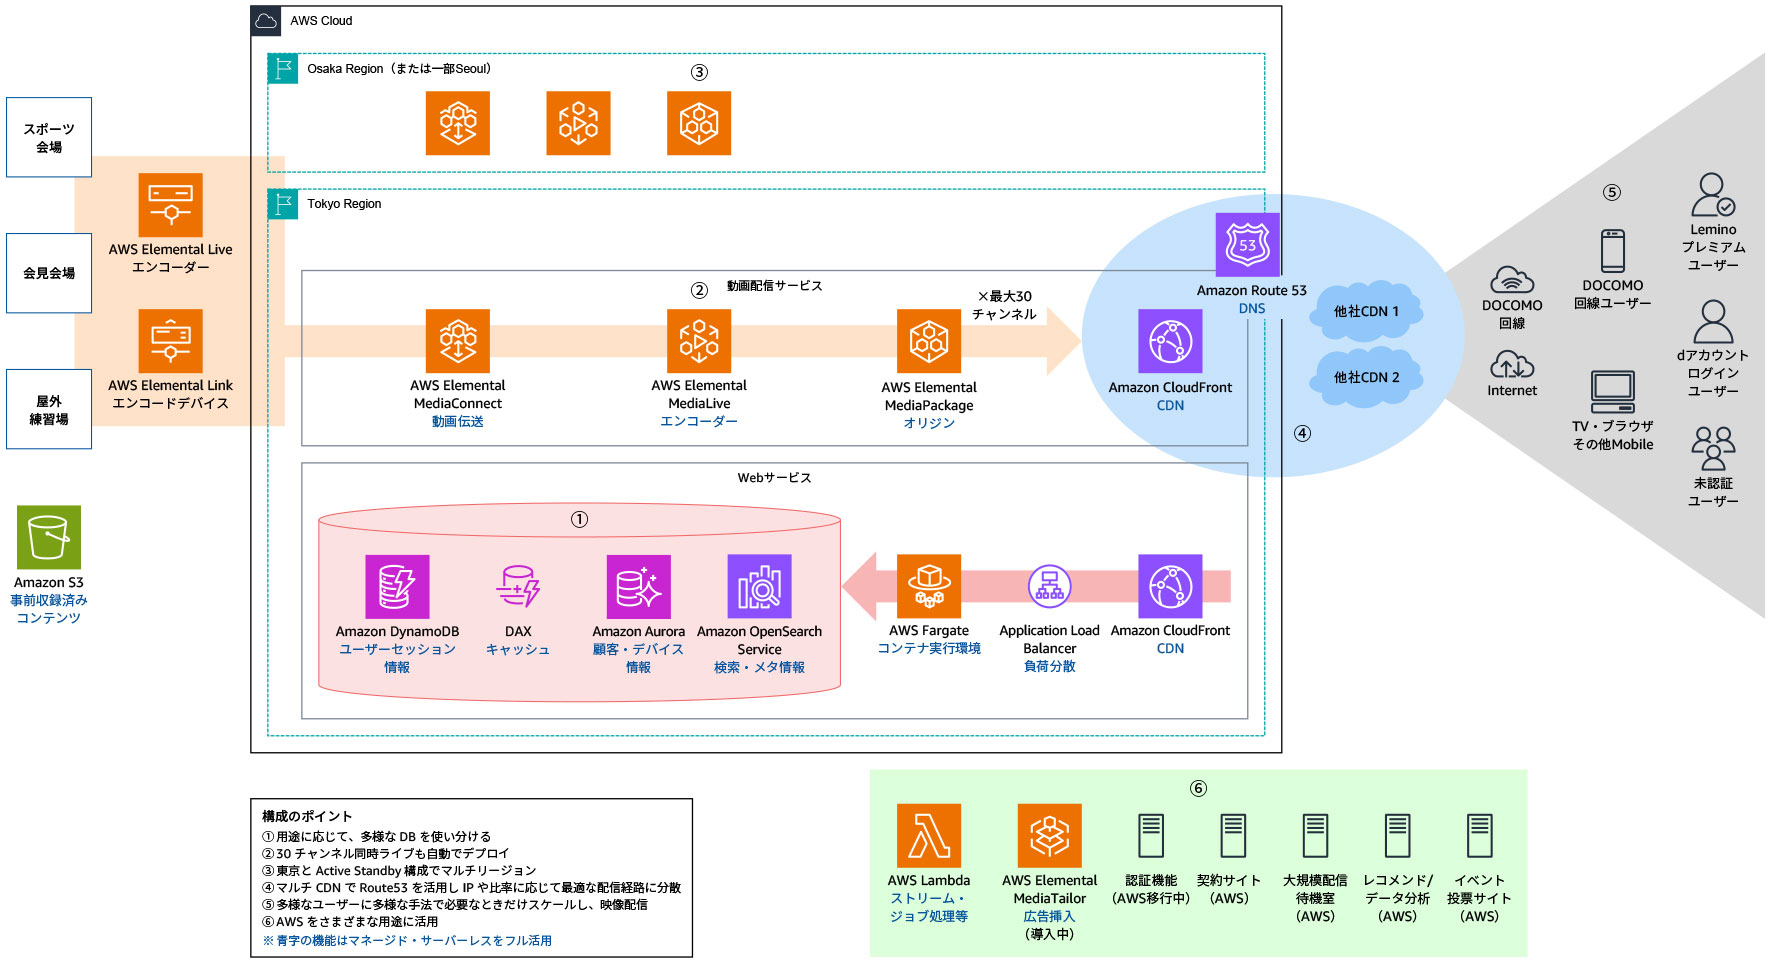This screenshot has height=963, width=1774.
Task: Click the ×最大30チャンネル text
Action: point(1004,305)
